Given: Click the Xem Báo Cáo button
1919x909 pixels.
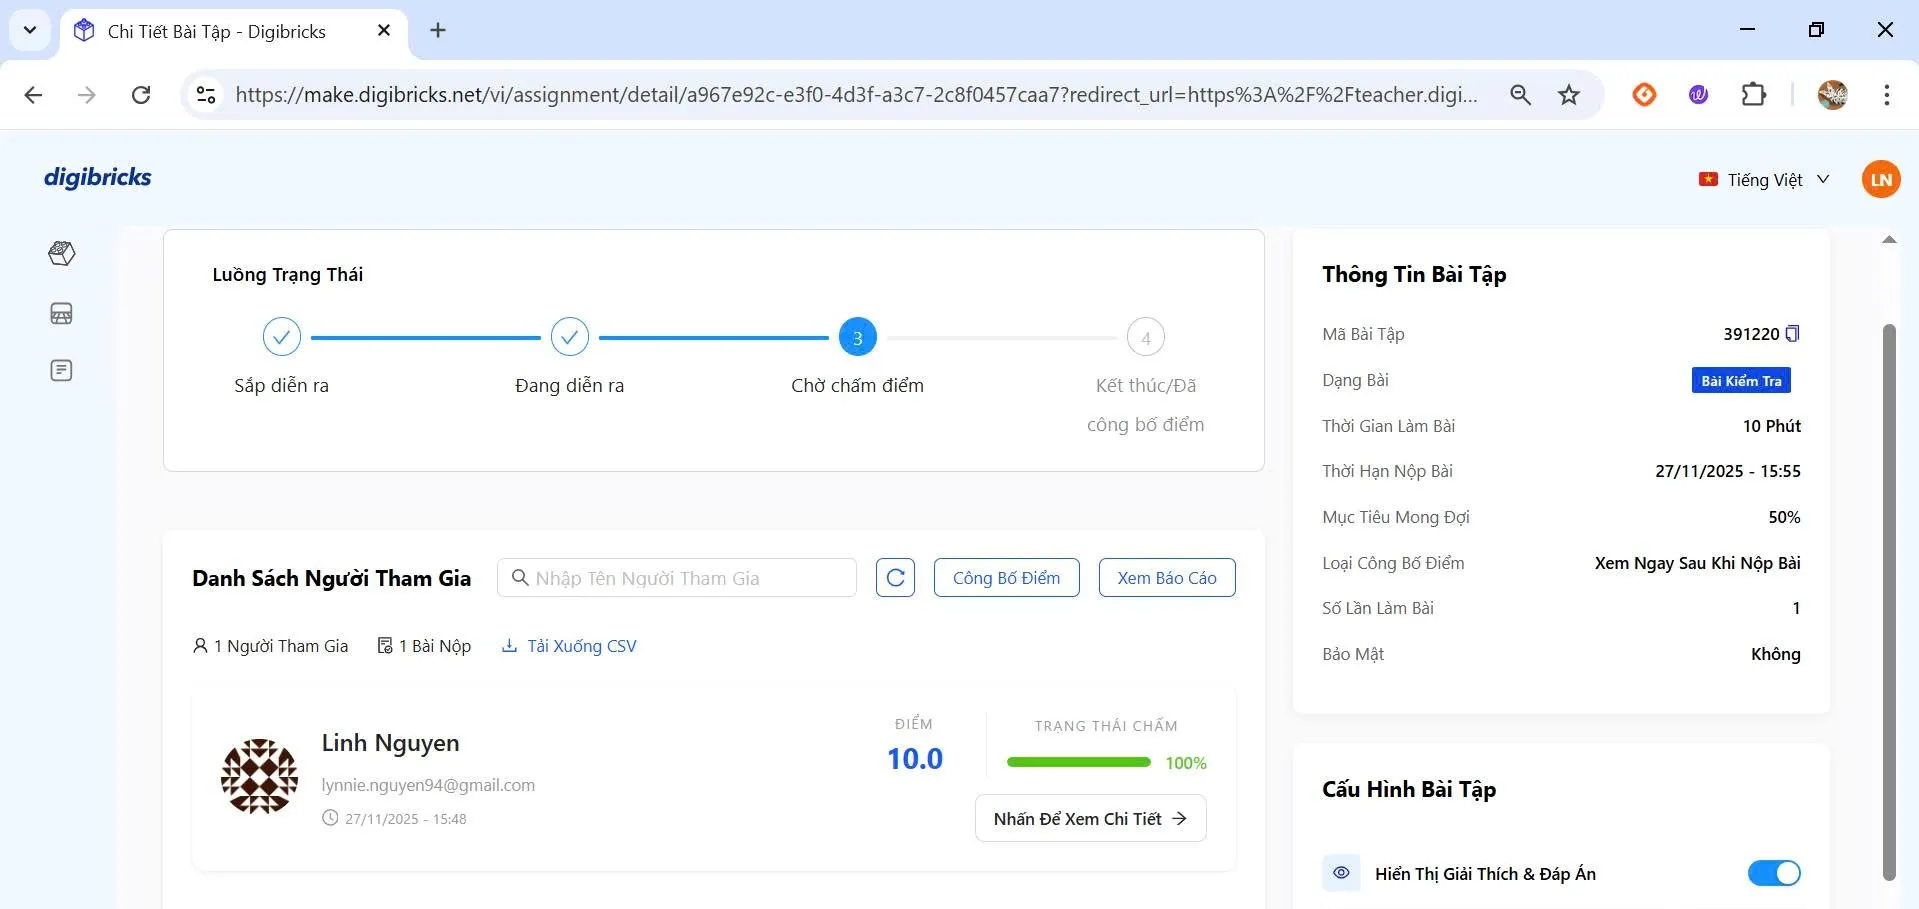Looking at the screenshot, I should point(1166,578).
